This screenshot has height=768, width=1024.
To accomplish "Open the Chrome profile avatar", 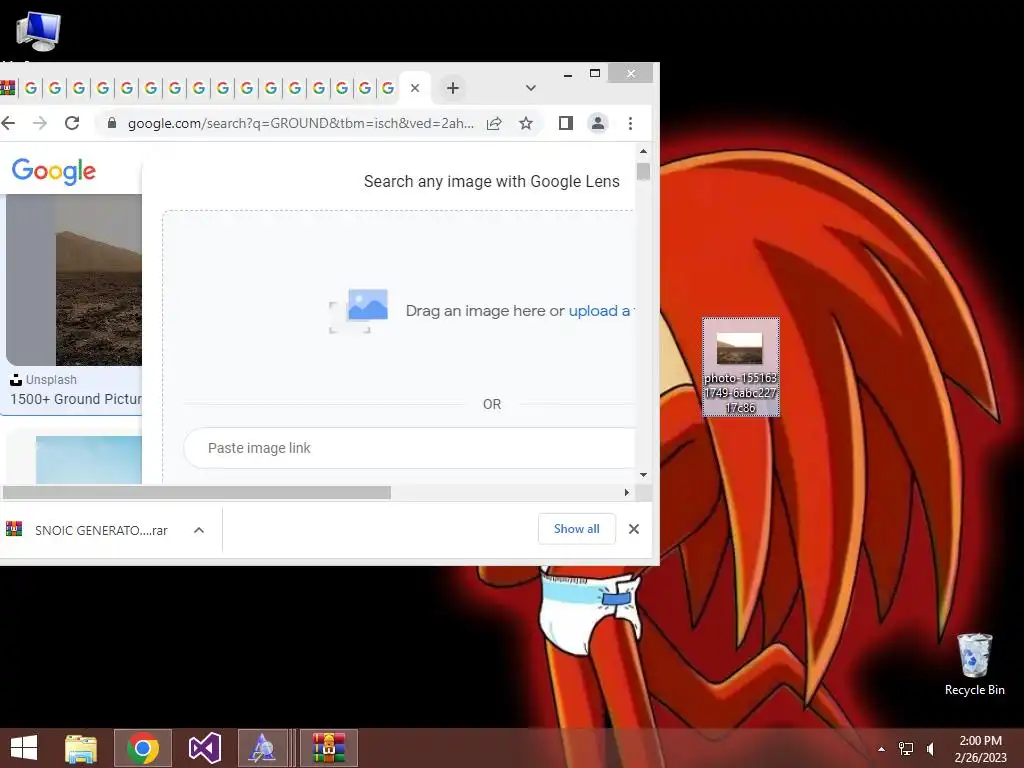I will 598,123.
